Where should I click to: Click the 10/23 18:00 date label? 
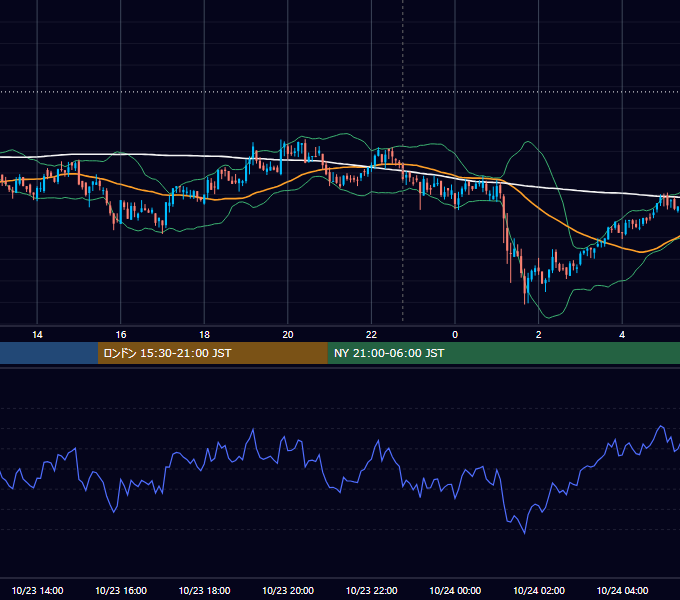[x=204, y=590]
